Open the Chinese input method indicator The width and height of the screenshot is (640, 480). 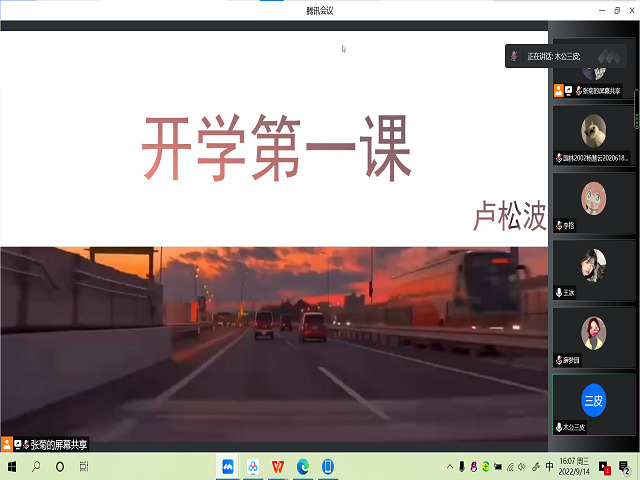549,466
